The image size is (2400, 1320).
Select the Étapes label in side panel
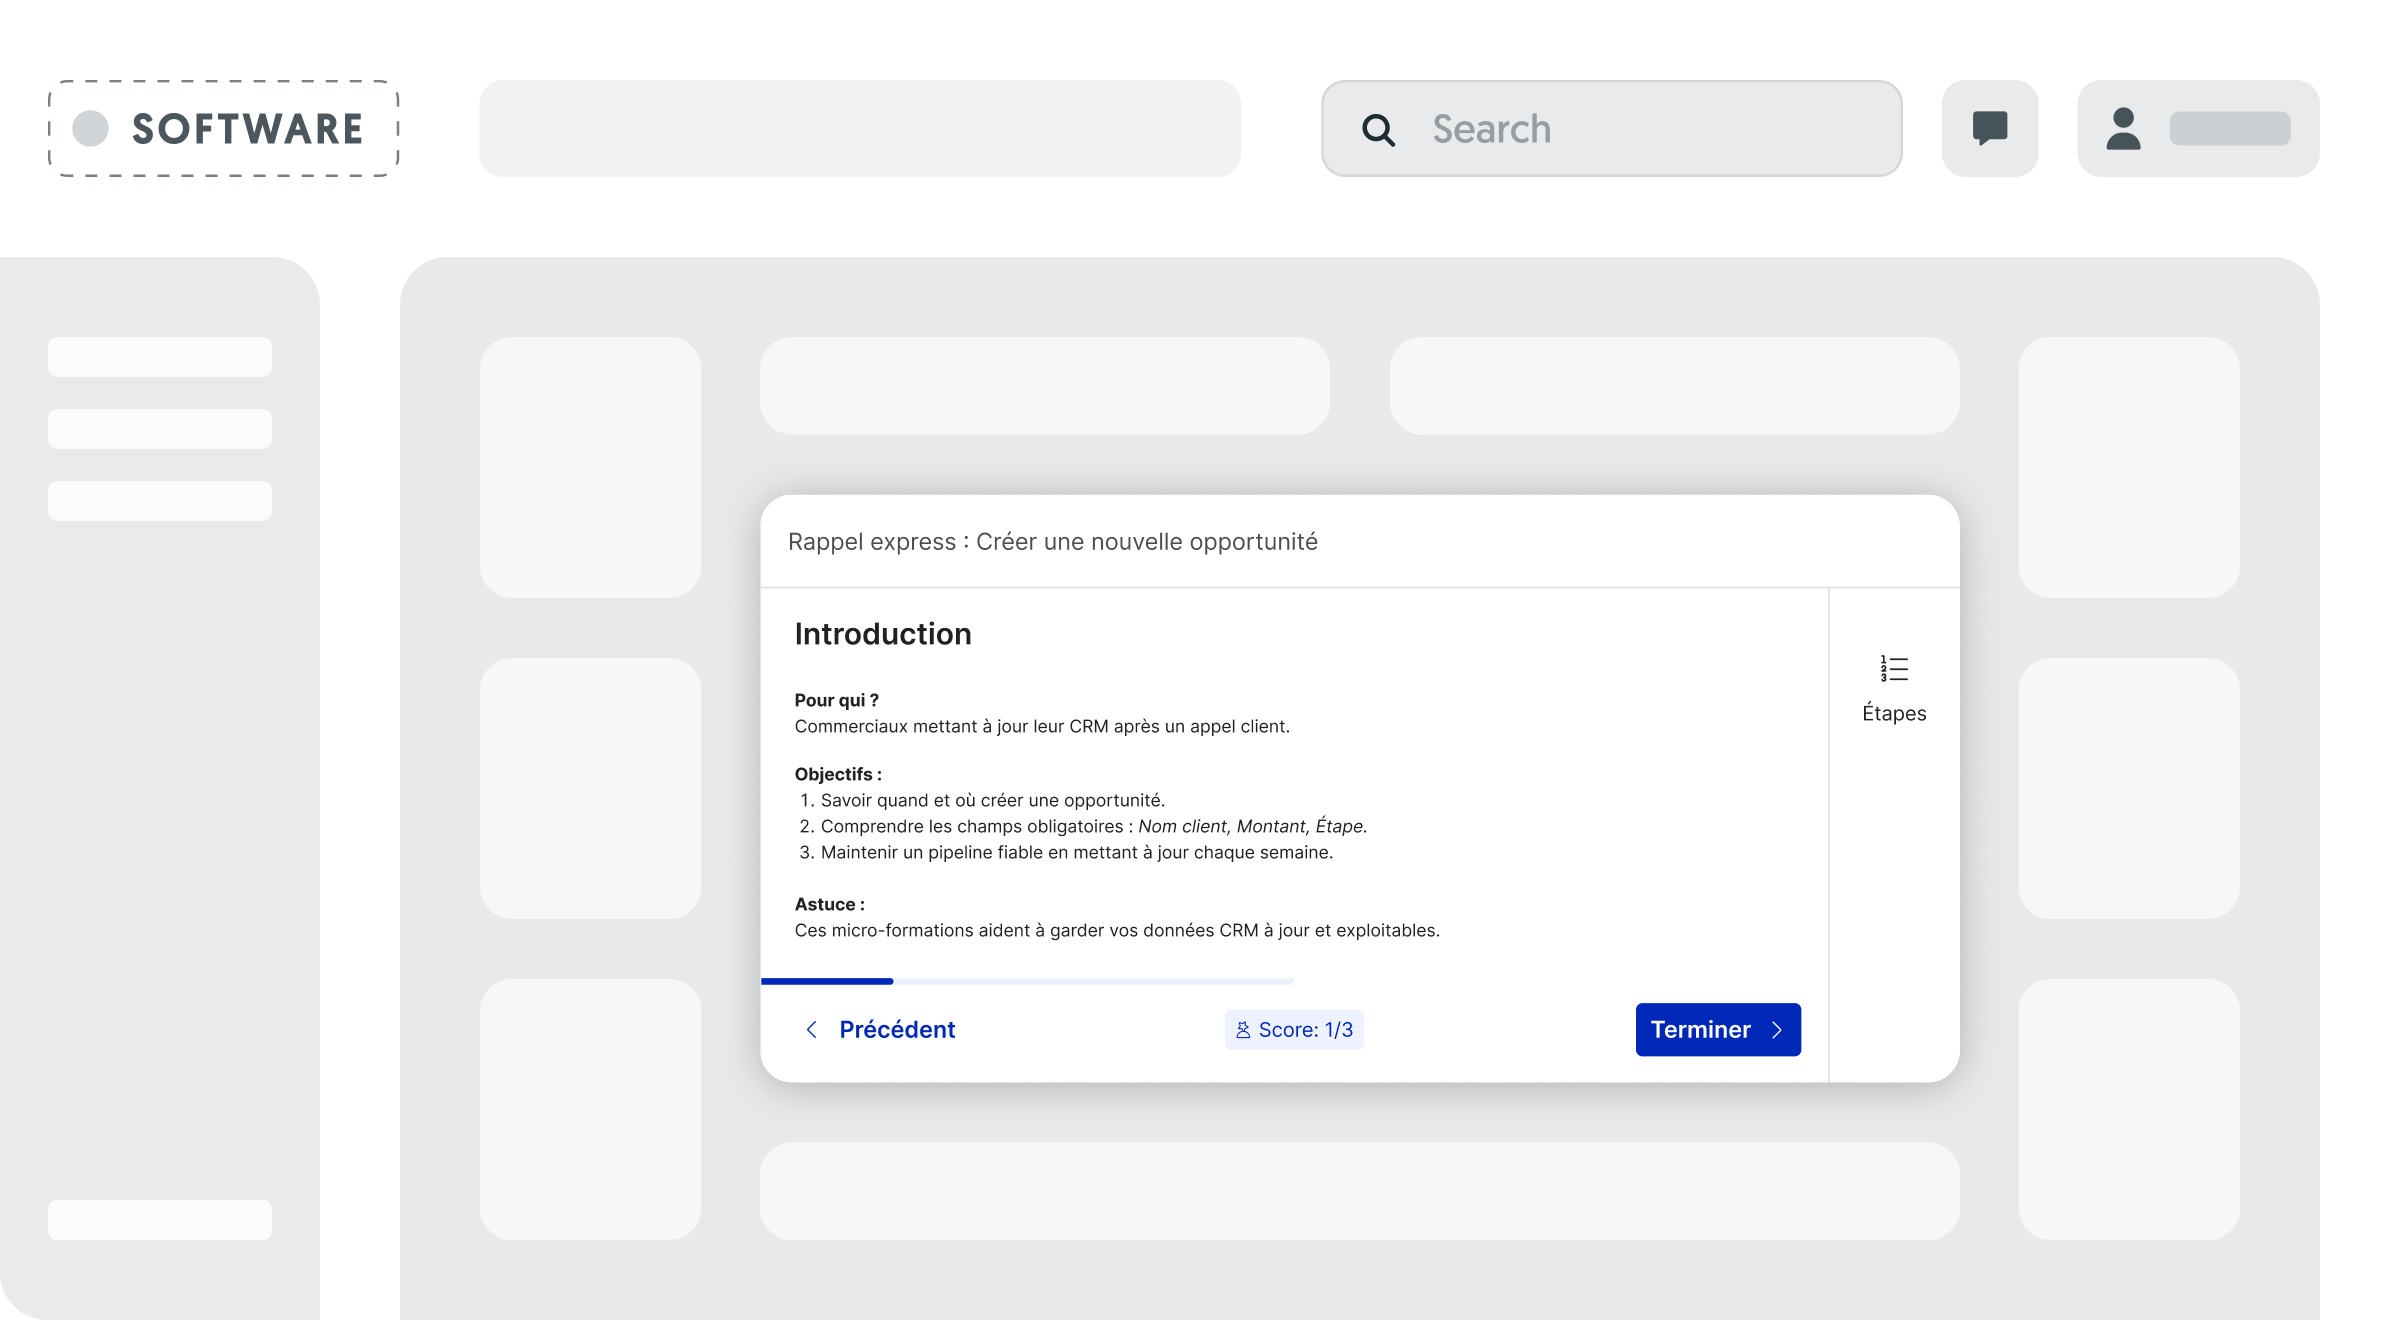click(1894, 713)
